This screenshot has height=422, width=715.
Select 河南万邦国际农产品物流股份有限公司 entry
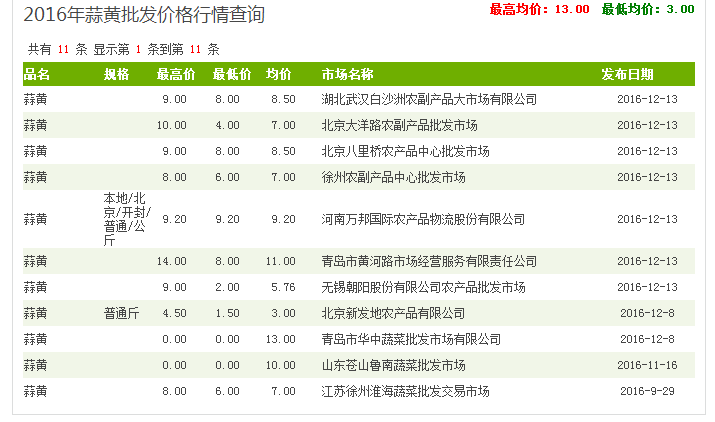click(x=423, y=219)
